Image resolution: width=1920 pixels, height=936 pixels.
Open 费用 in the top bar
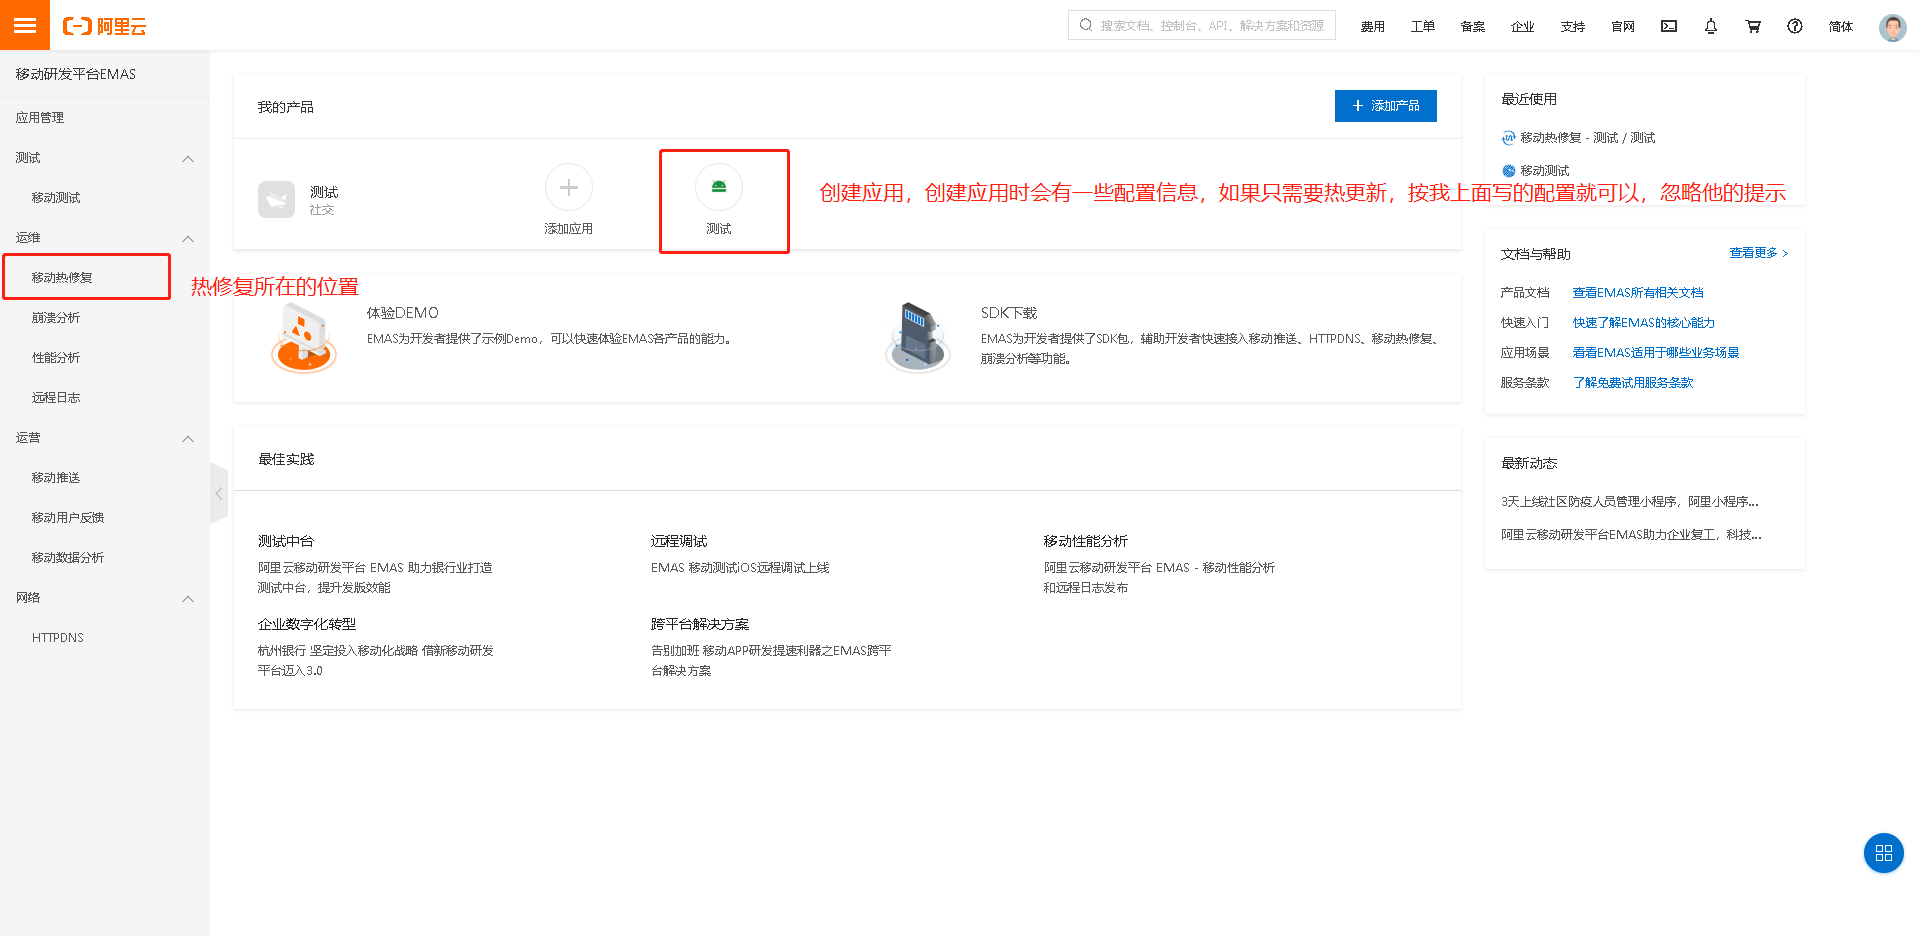1373,27
